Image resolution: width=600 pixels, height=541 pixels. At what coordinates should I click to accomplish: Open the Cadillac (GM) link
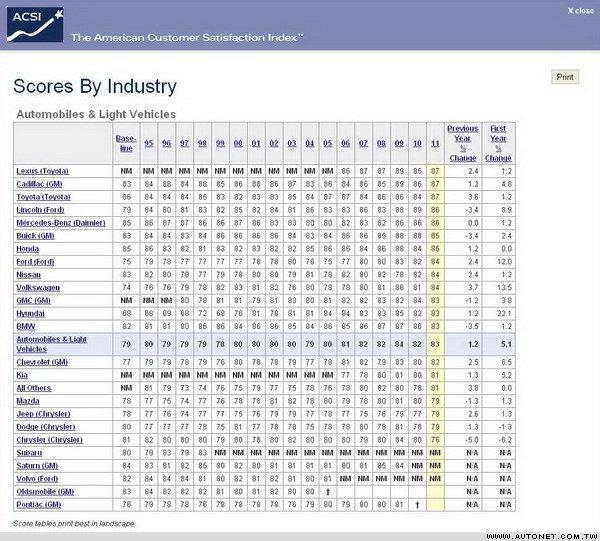point(39,184)
